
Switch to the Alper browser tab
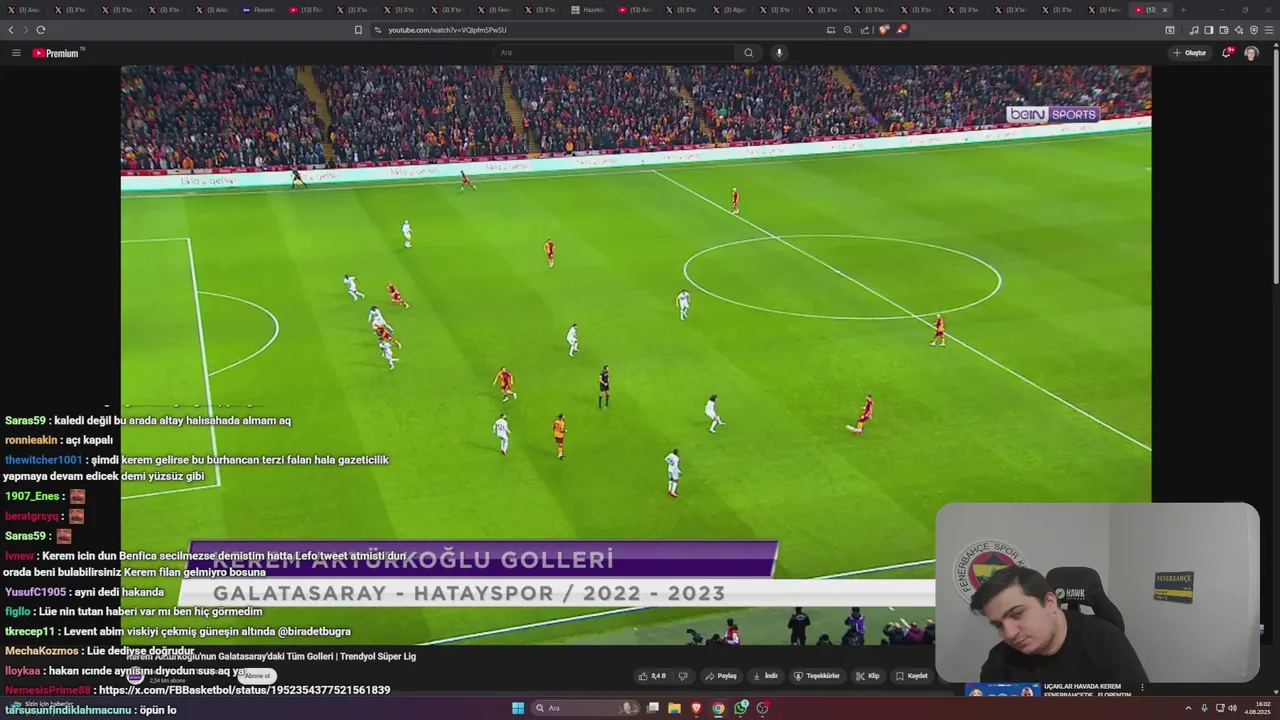point(731,10)
